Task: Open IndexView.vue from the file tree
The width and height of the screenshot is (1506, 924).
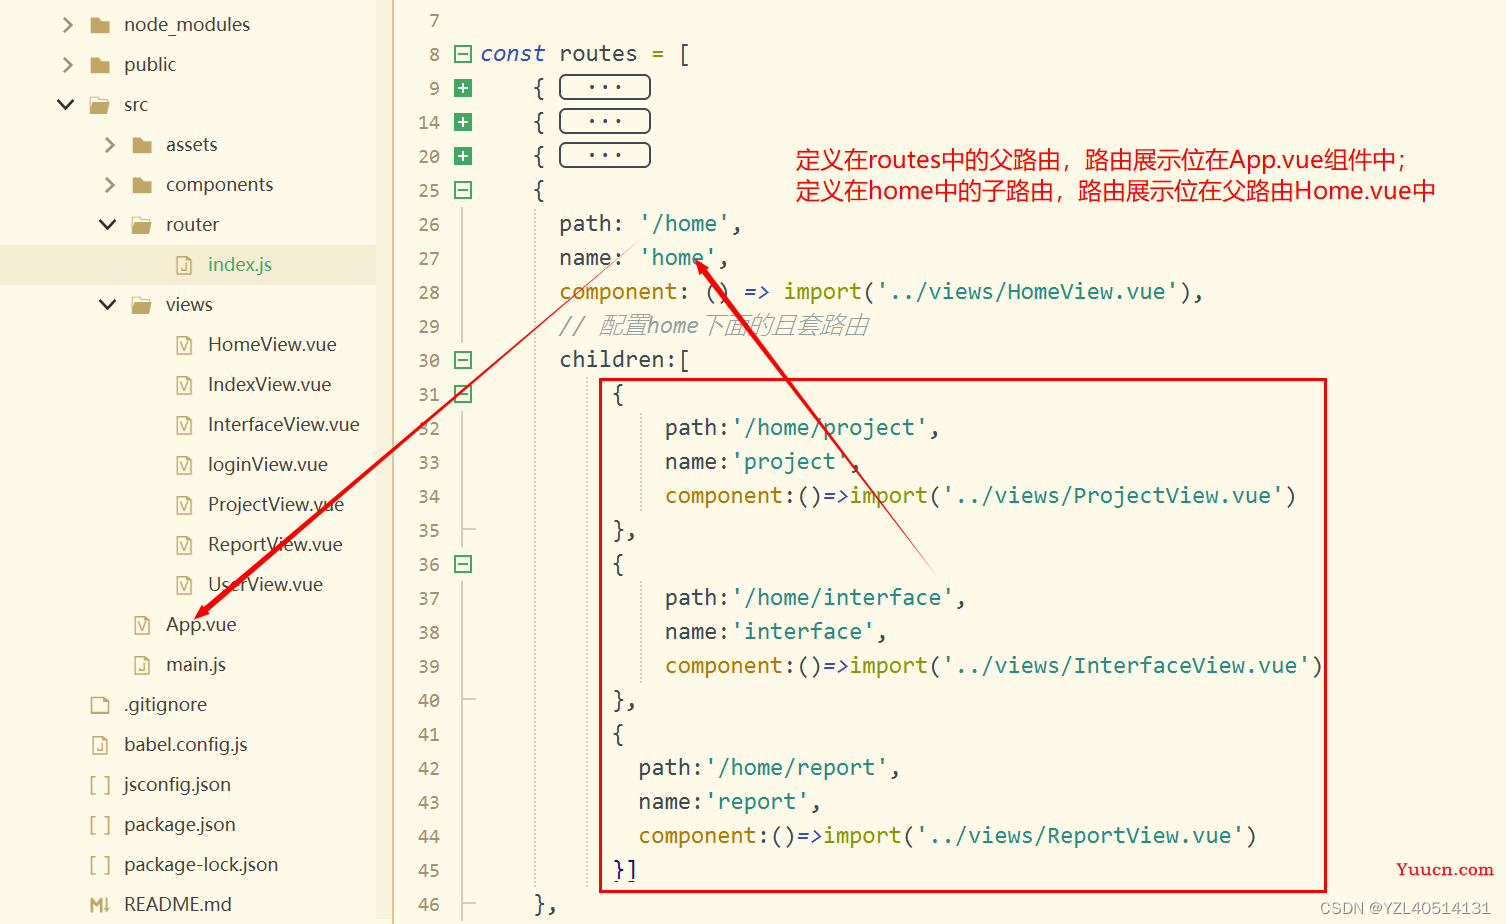Action: tap(269, 385)
